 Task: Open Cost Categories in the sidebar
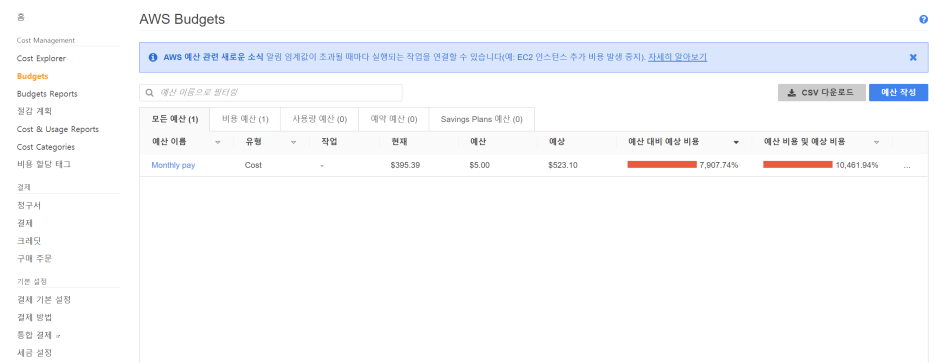tap(46, 147)
